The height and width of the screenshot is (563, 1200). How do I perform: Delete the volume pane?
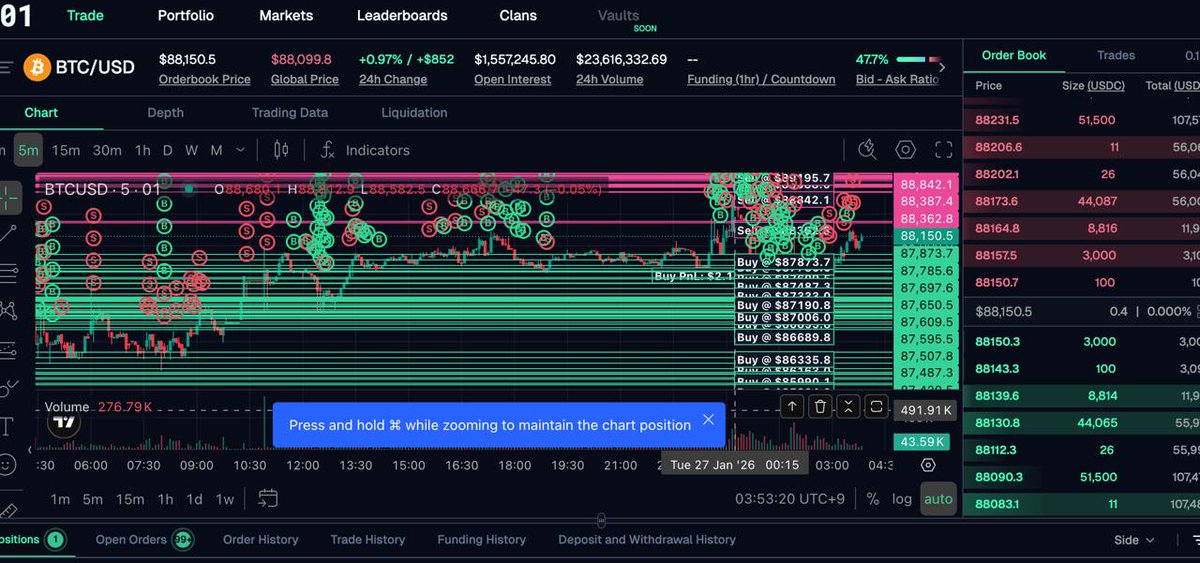pos(820,406)
